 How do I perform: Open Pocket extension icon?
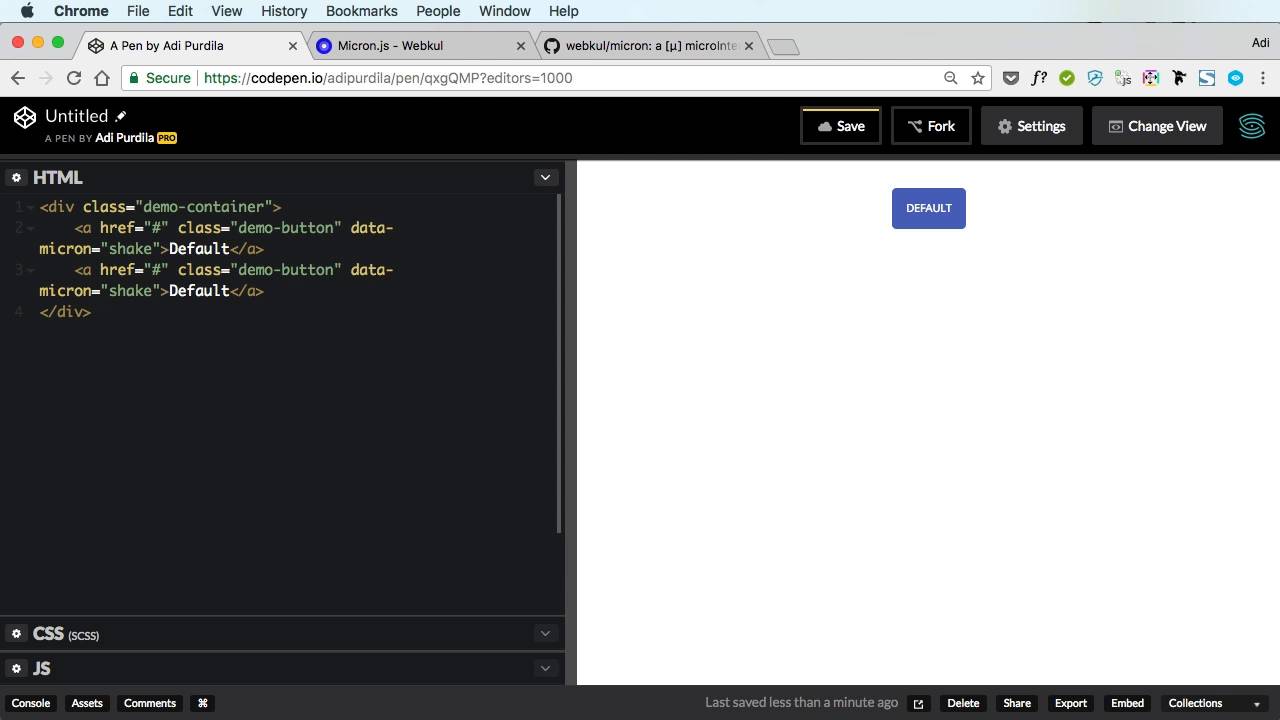[1011, 78]
